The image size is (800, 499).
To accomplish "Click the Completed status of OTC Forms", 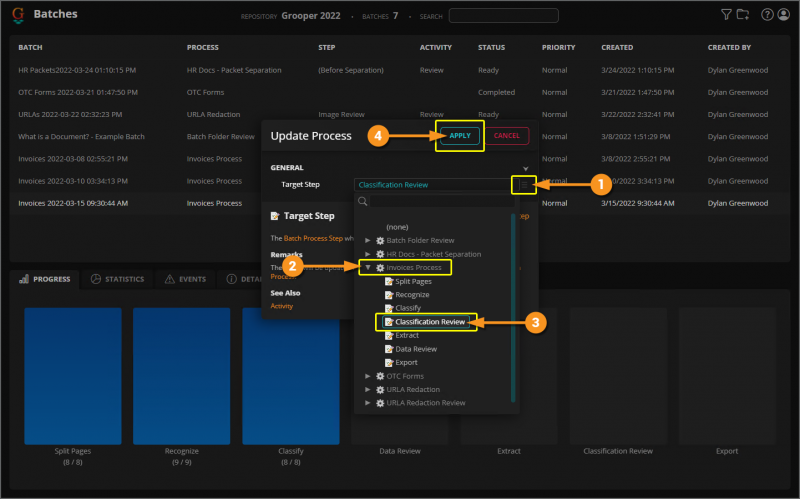I will tap(496, 92).
